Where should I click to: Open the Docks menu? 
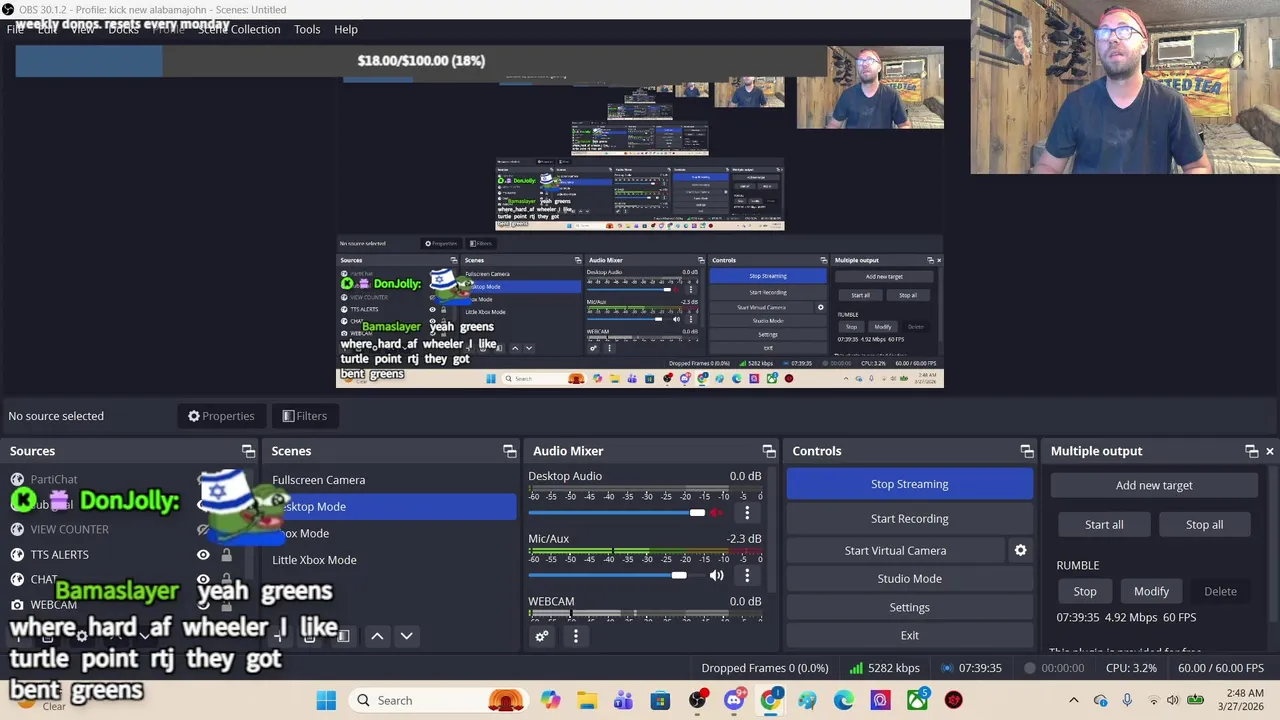click(x=123, y=29)
